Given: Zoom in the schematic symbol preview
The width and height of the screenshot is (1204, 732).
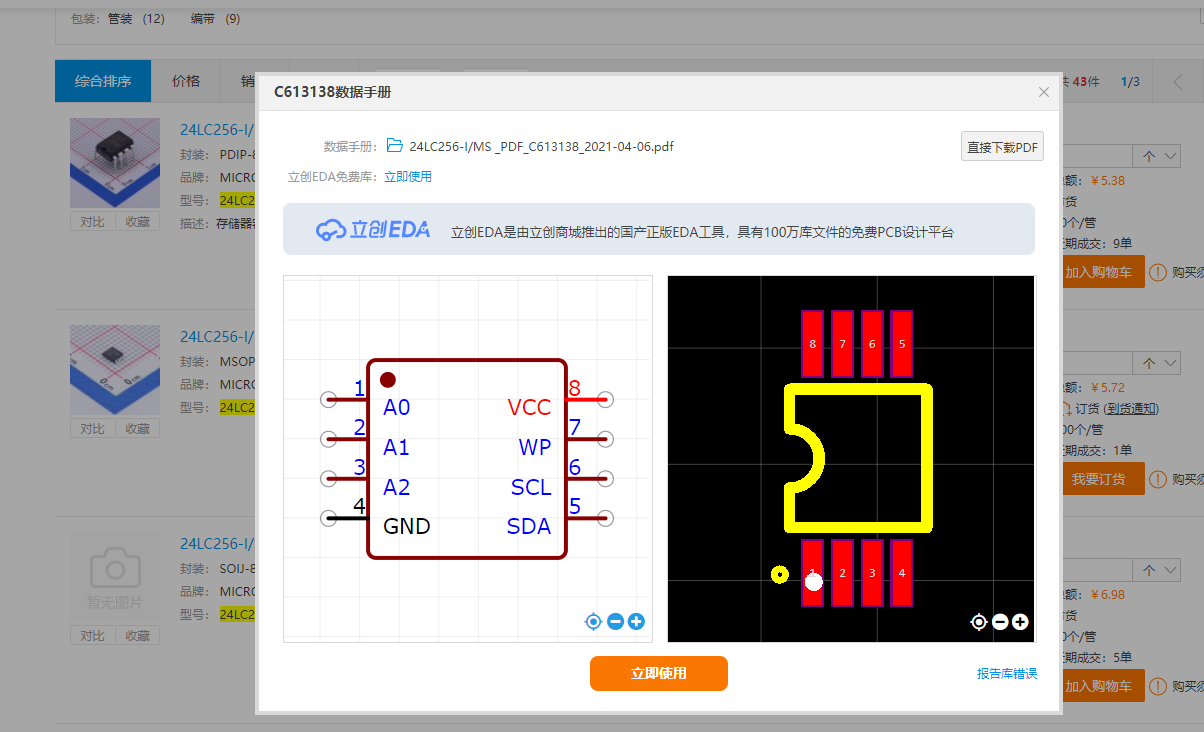Looking at the screenshot, I should click(x=636, y=622).
